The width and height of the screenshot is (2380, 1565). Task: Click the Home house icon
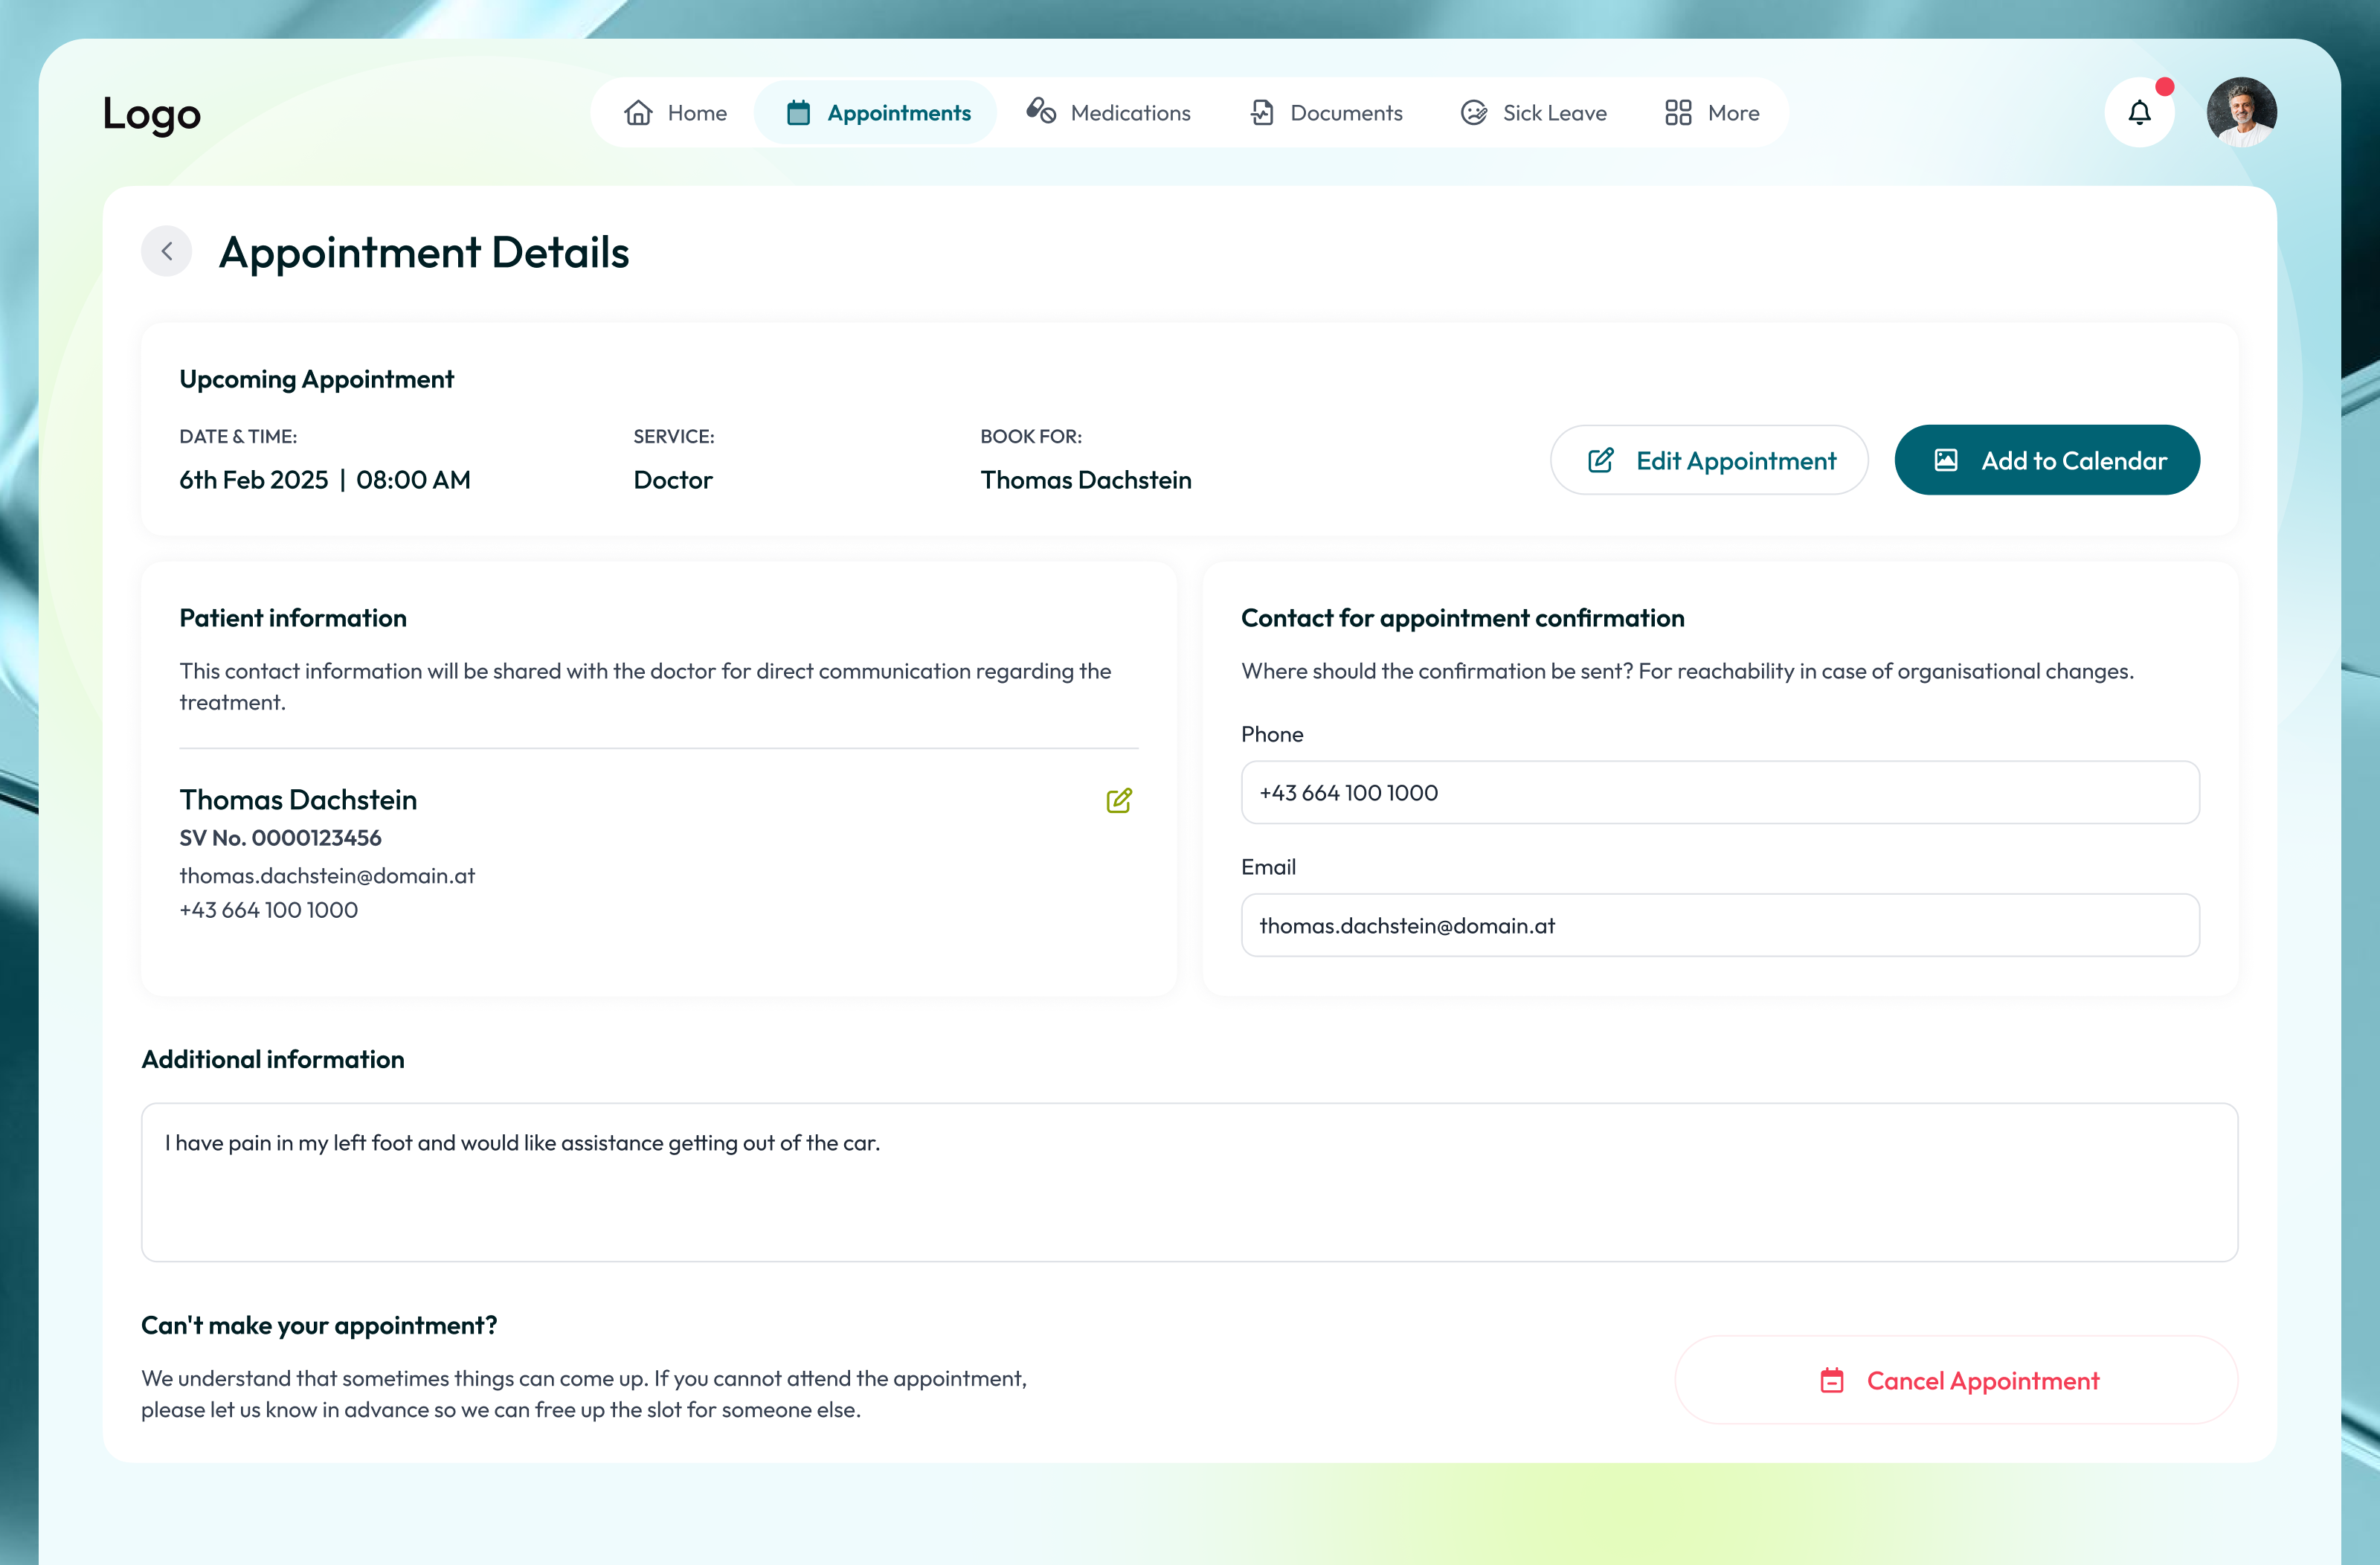click(638, 113)
